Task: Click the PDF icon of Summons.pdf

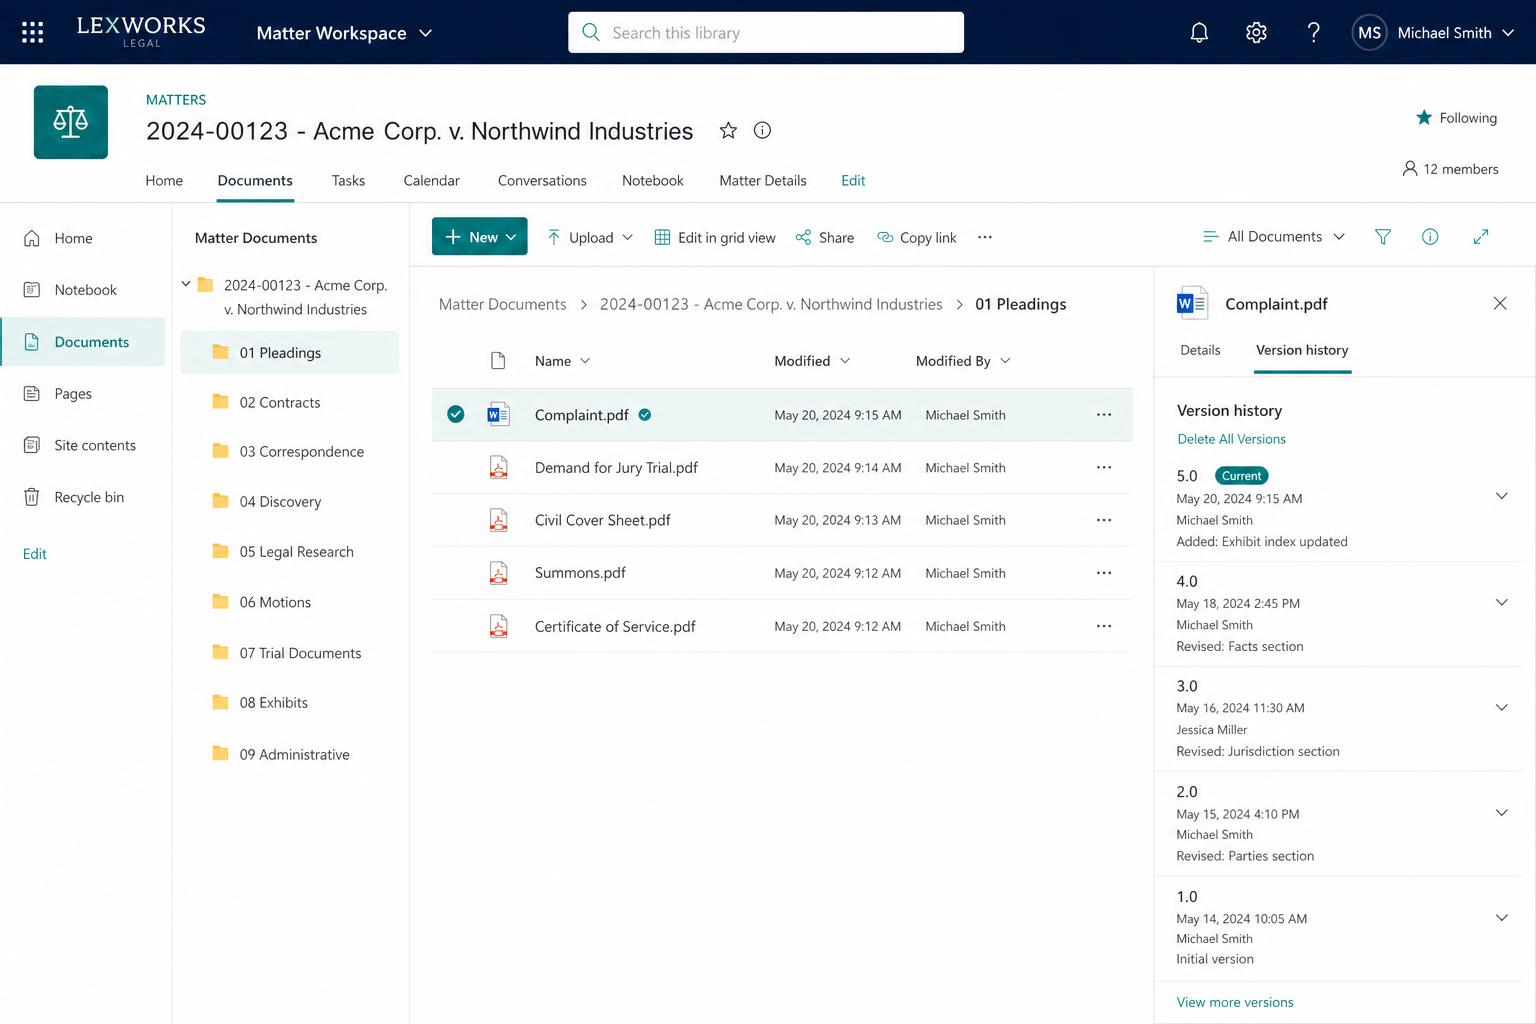Action: click(x=498, y=573)
